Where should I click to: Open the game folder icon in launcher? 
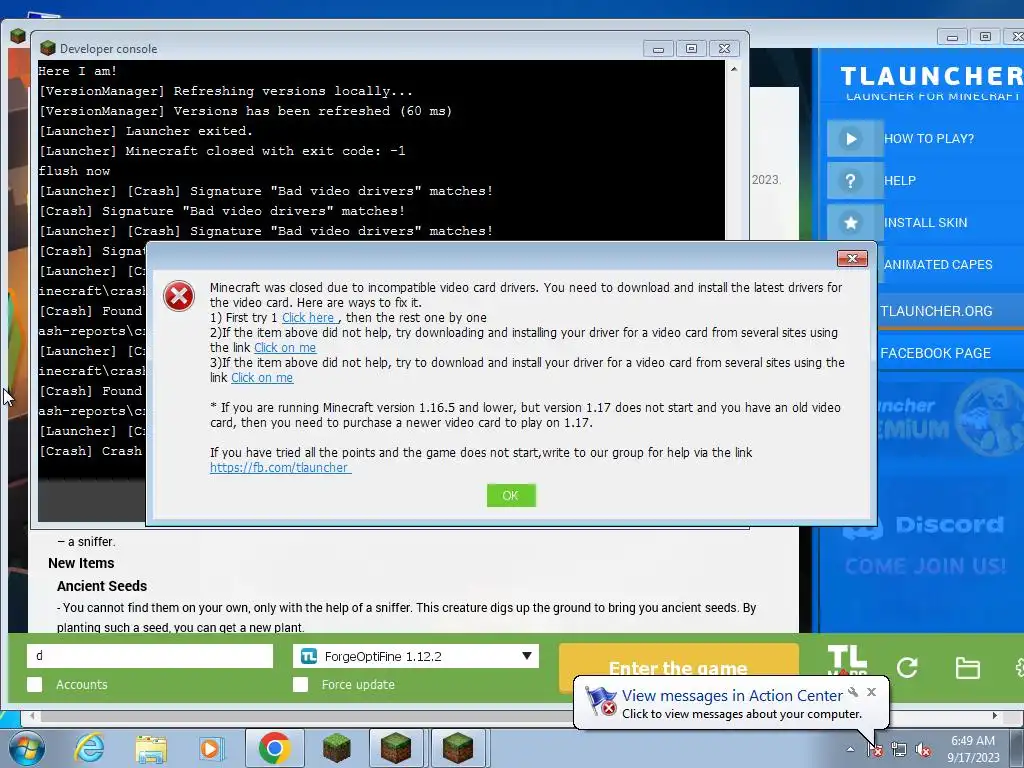967,668
